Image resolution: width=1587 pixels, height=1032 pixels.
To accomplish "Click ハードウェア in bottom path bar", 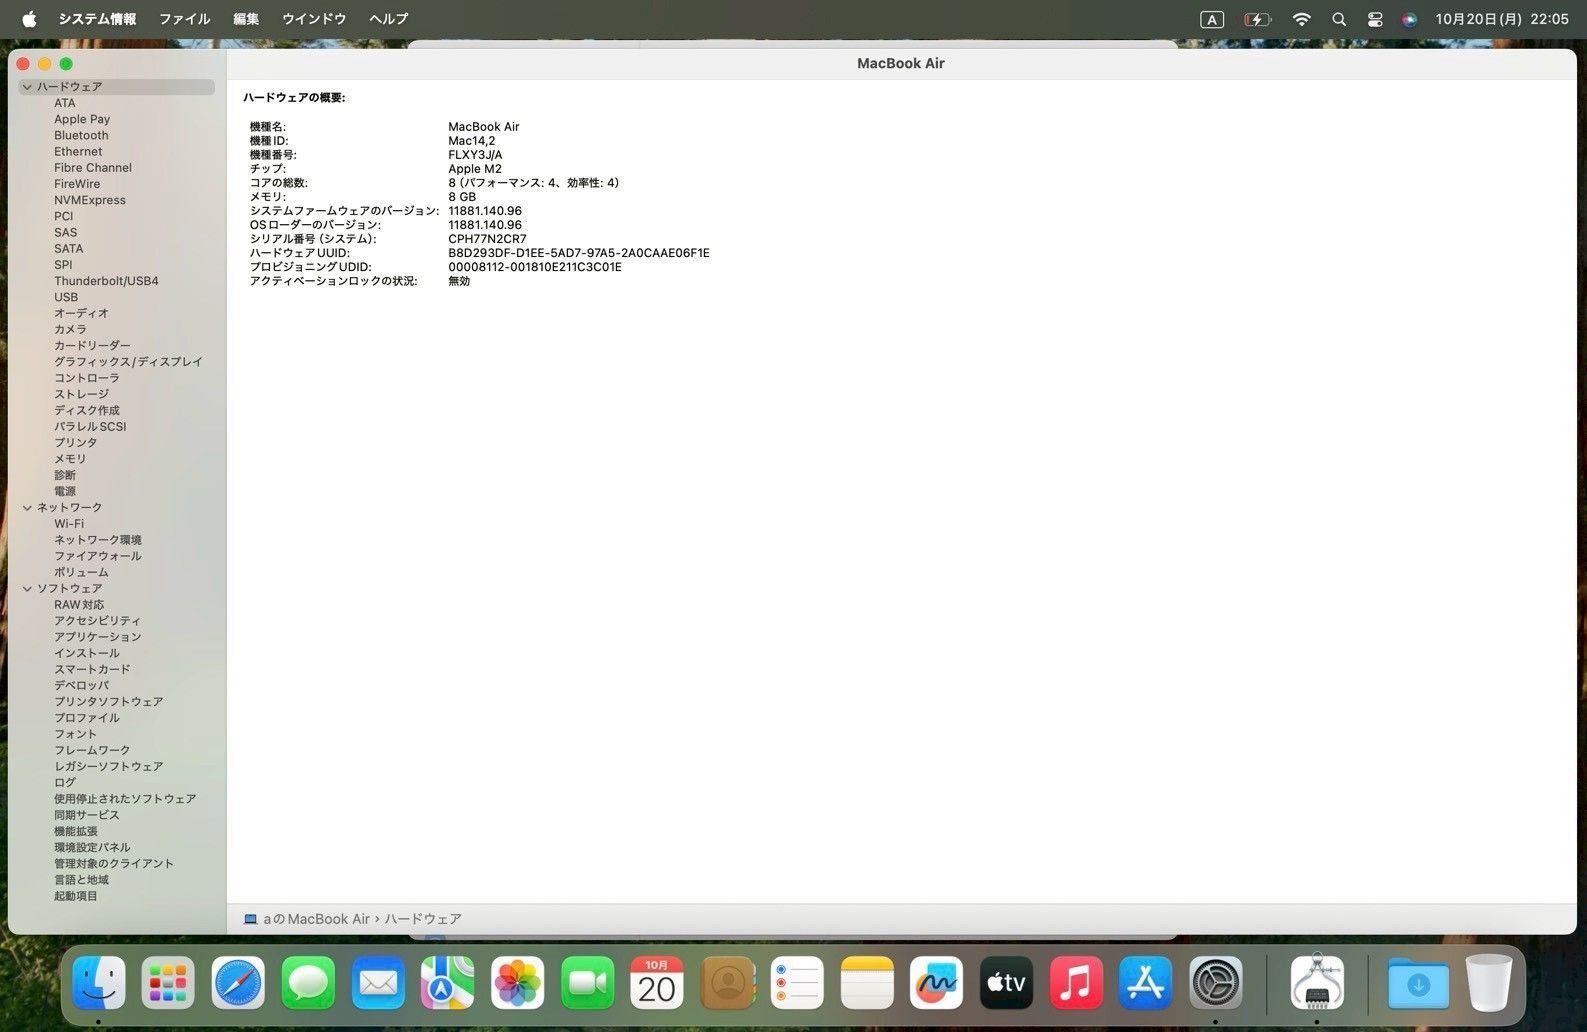I will pos(423,919).
